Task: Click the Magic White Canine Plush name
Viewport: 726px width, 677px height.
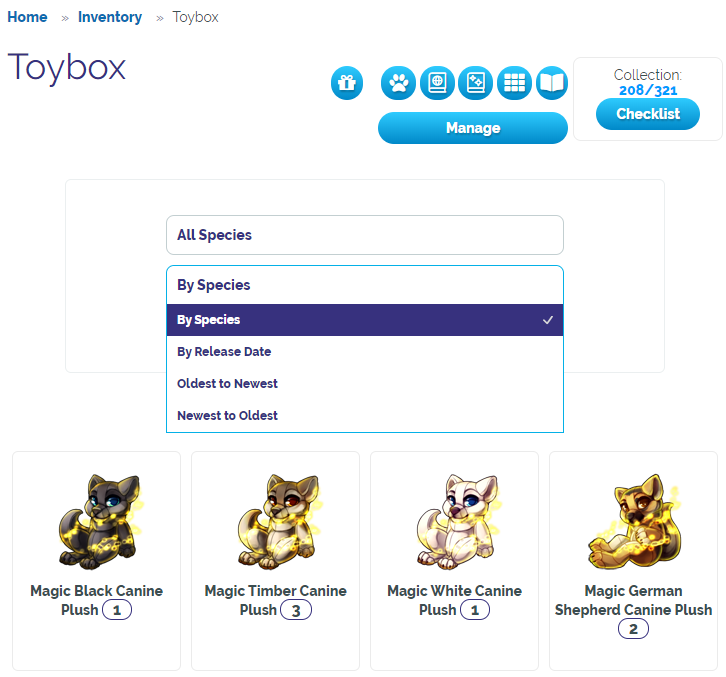Action: [454, 600]
